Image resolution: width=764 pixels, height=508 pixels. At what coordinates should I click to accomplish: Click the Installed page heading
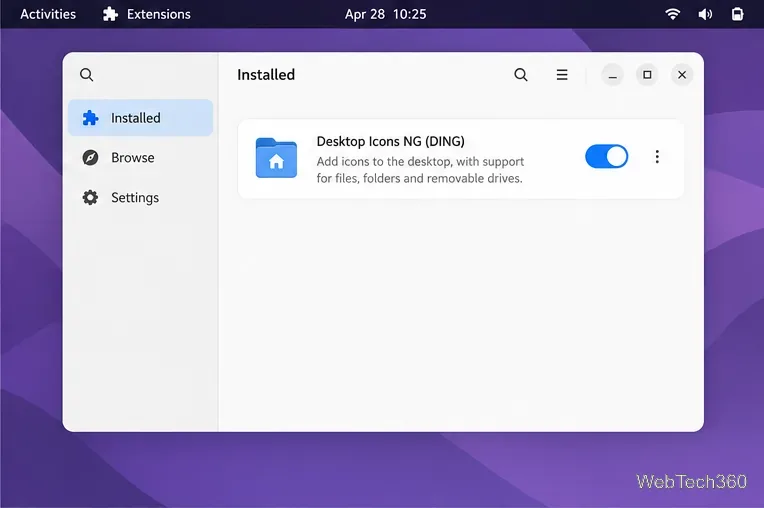[x=266, y=75]
